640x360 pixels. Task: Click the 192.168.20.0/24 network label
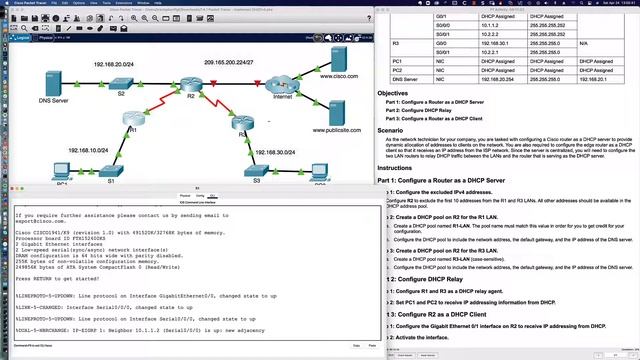pos(113,64)
